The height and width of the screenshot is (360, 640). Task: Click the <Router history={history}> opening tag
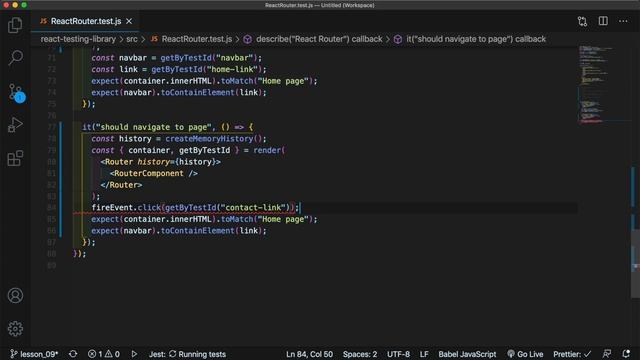160,162
